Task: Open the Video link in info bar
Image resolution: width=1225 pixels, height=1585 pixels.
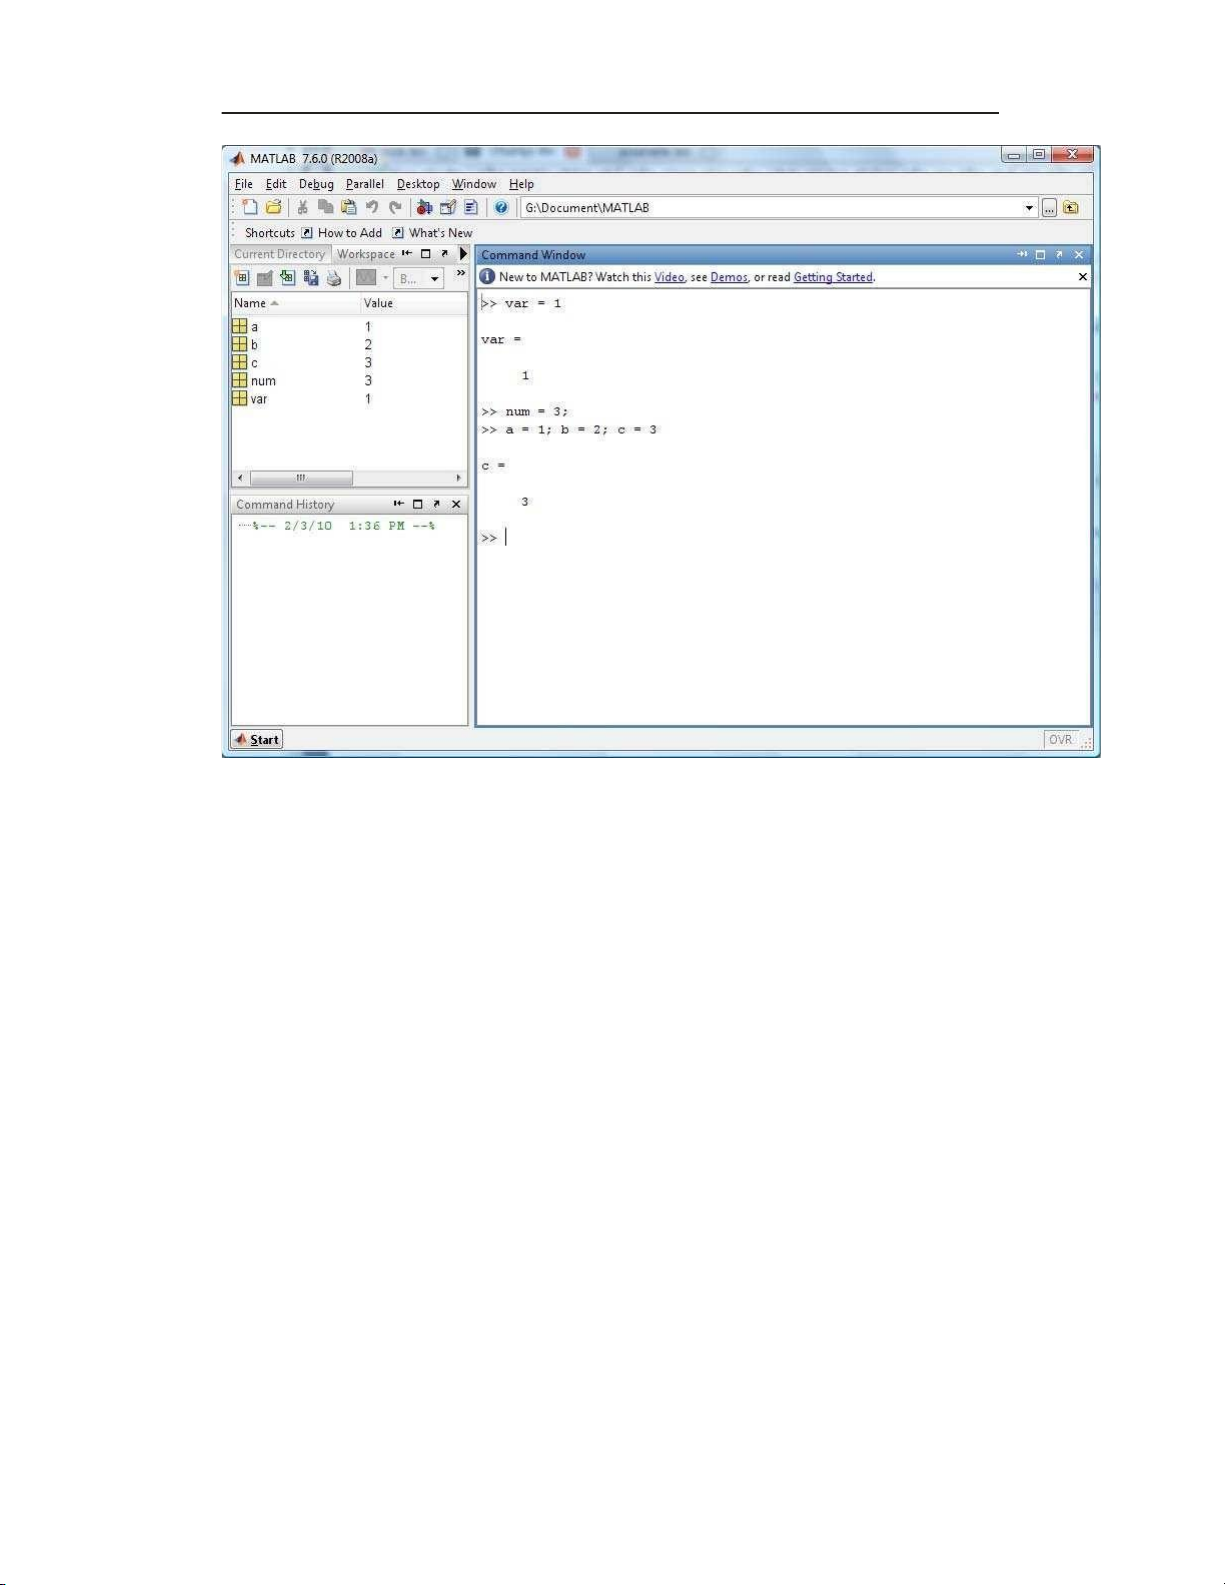Action: click(x=669, y=277)
